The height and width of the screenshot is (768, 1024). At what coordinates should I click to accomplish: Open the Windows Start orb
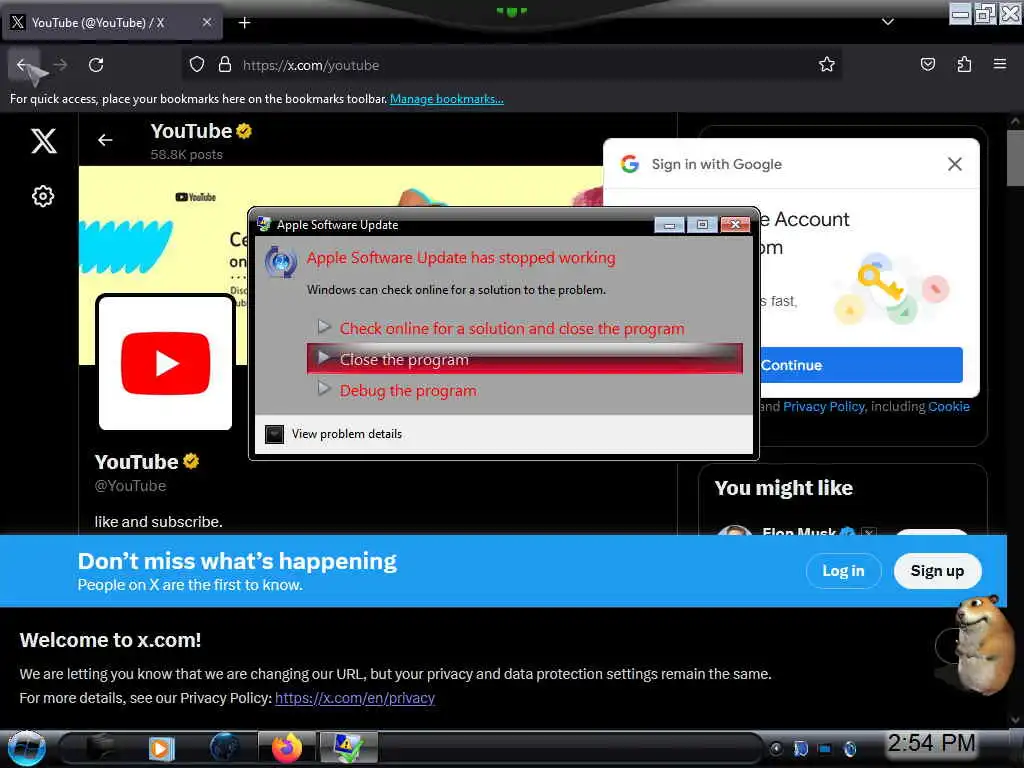[x=26, y=748]
